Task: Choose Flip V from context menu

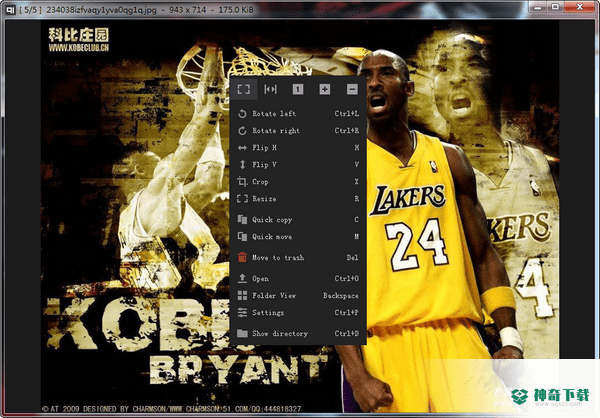Action: (298, 165)
